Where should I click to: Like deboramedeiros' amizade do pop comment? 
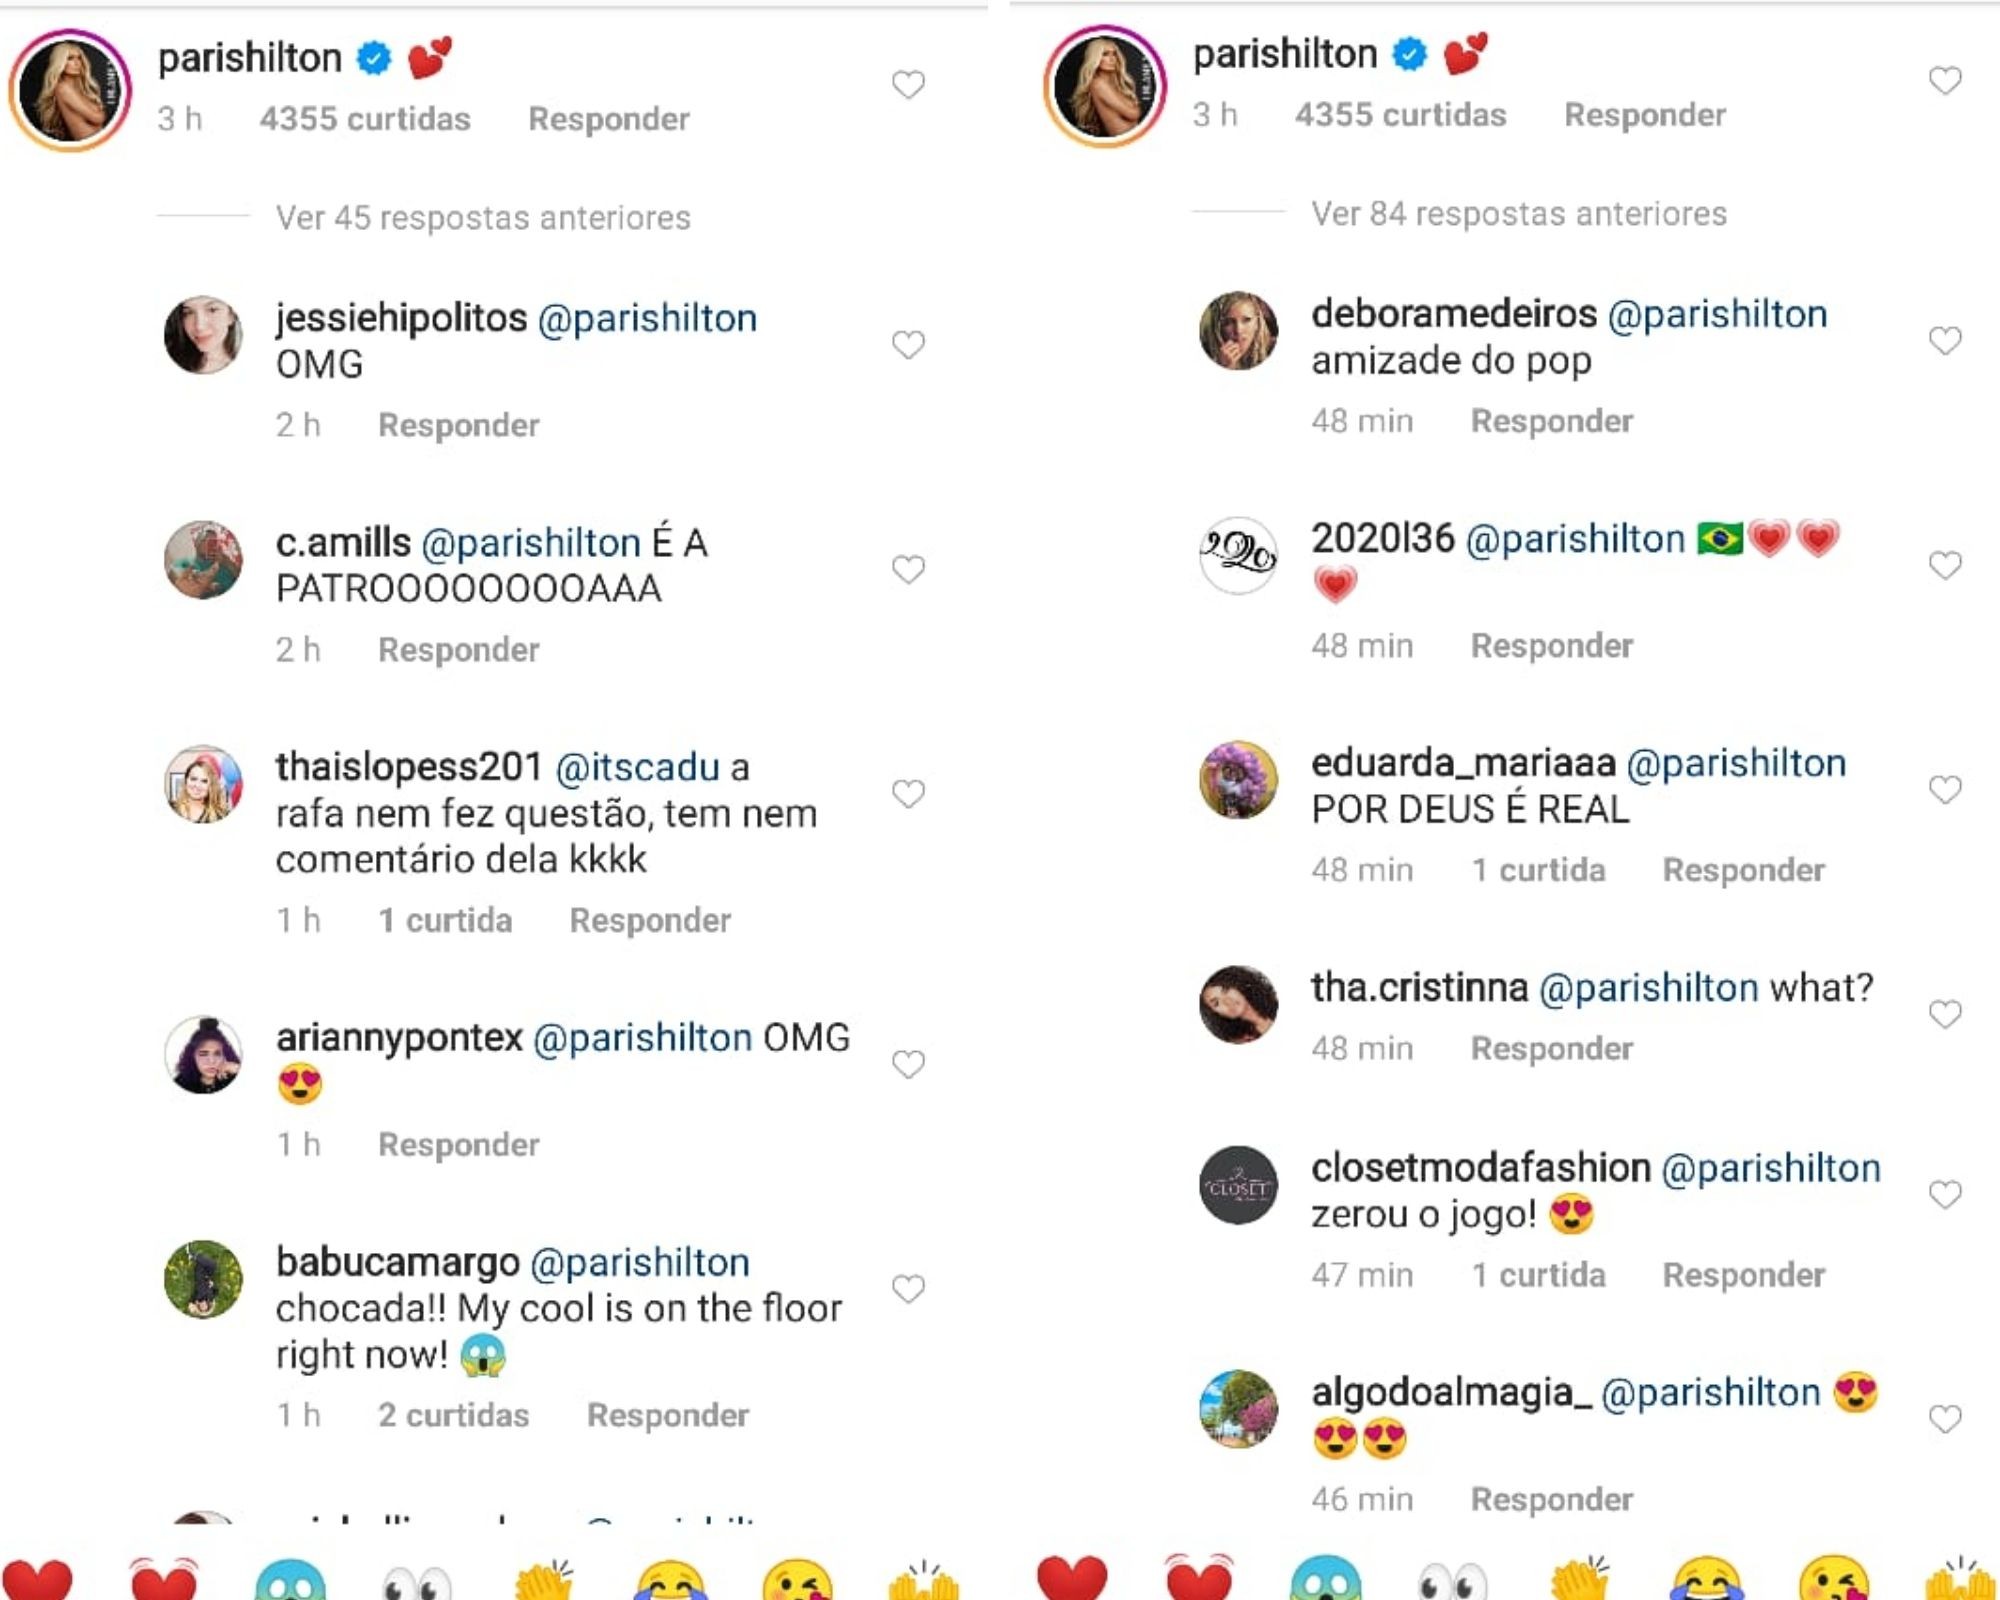1945,341
